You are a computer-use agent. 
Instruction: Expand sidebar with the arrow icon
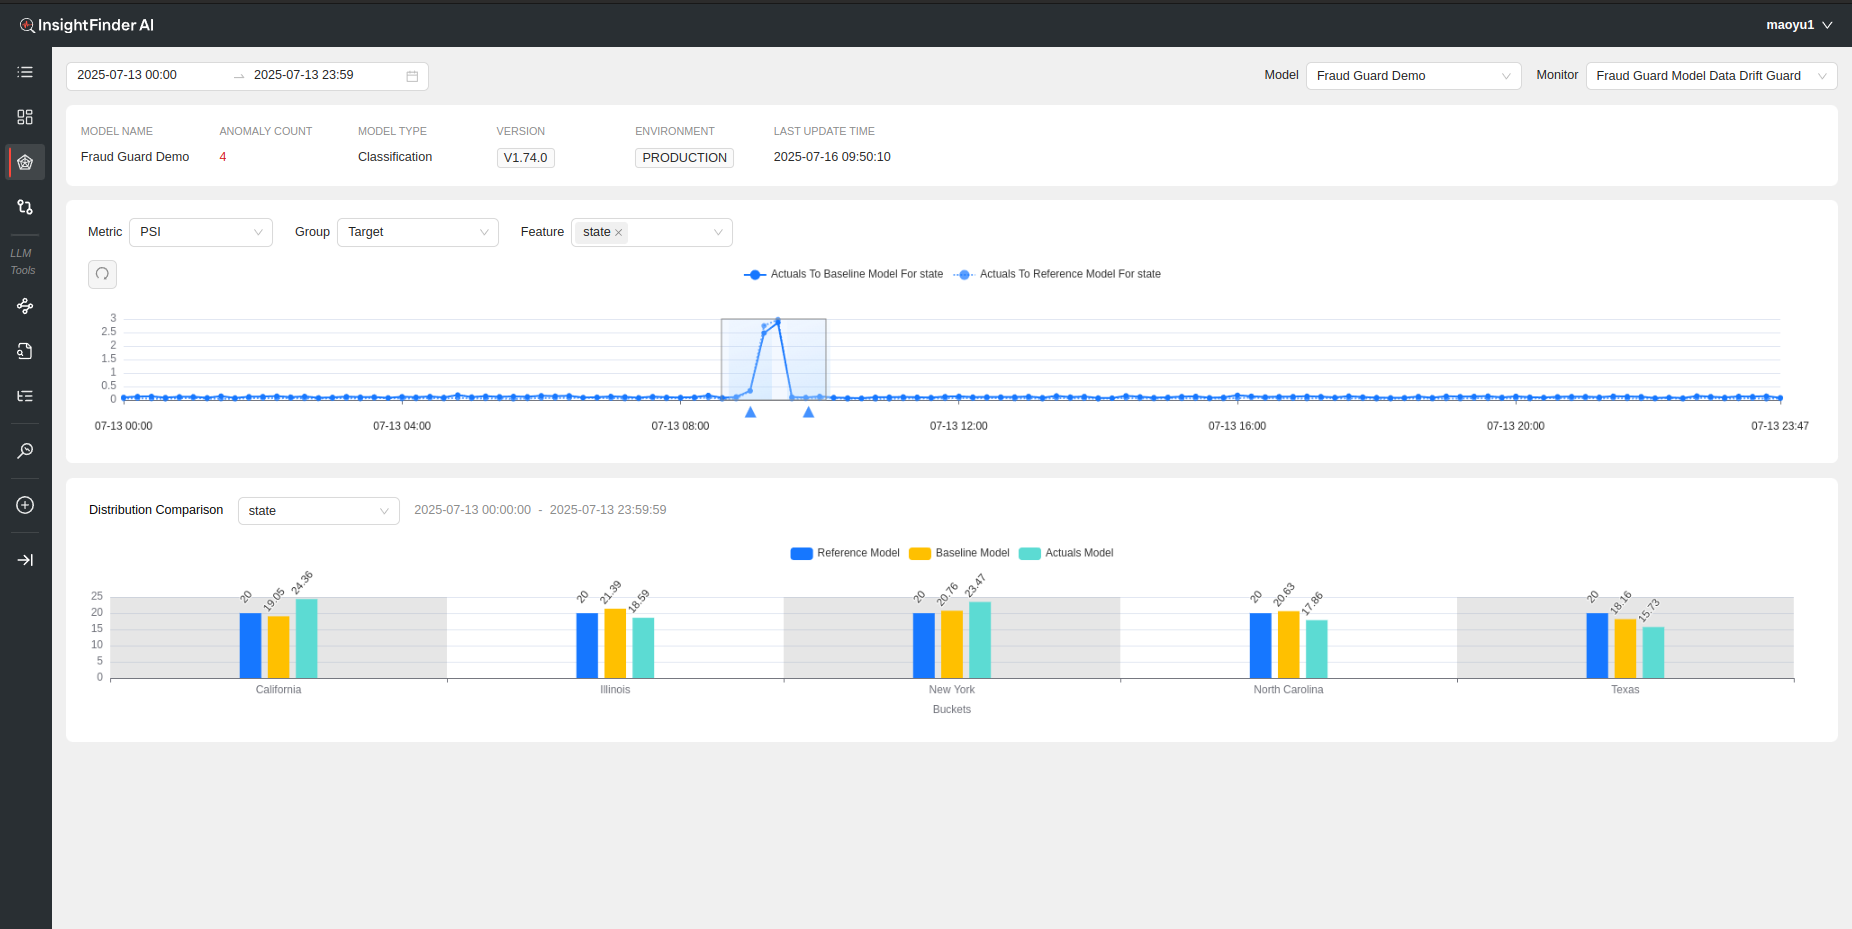tap(25, 560)
